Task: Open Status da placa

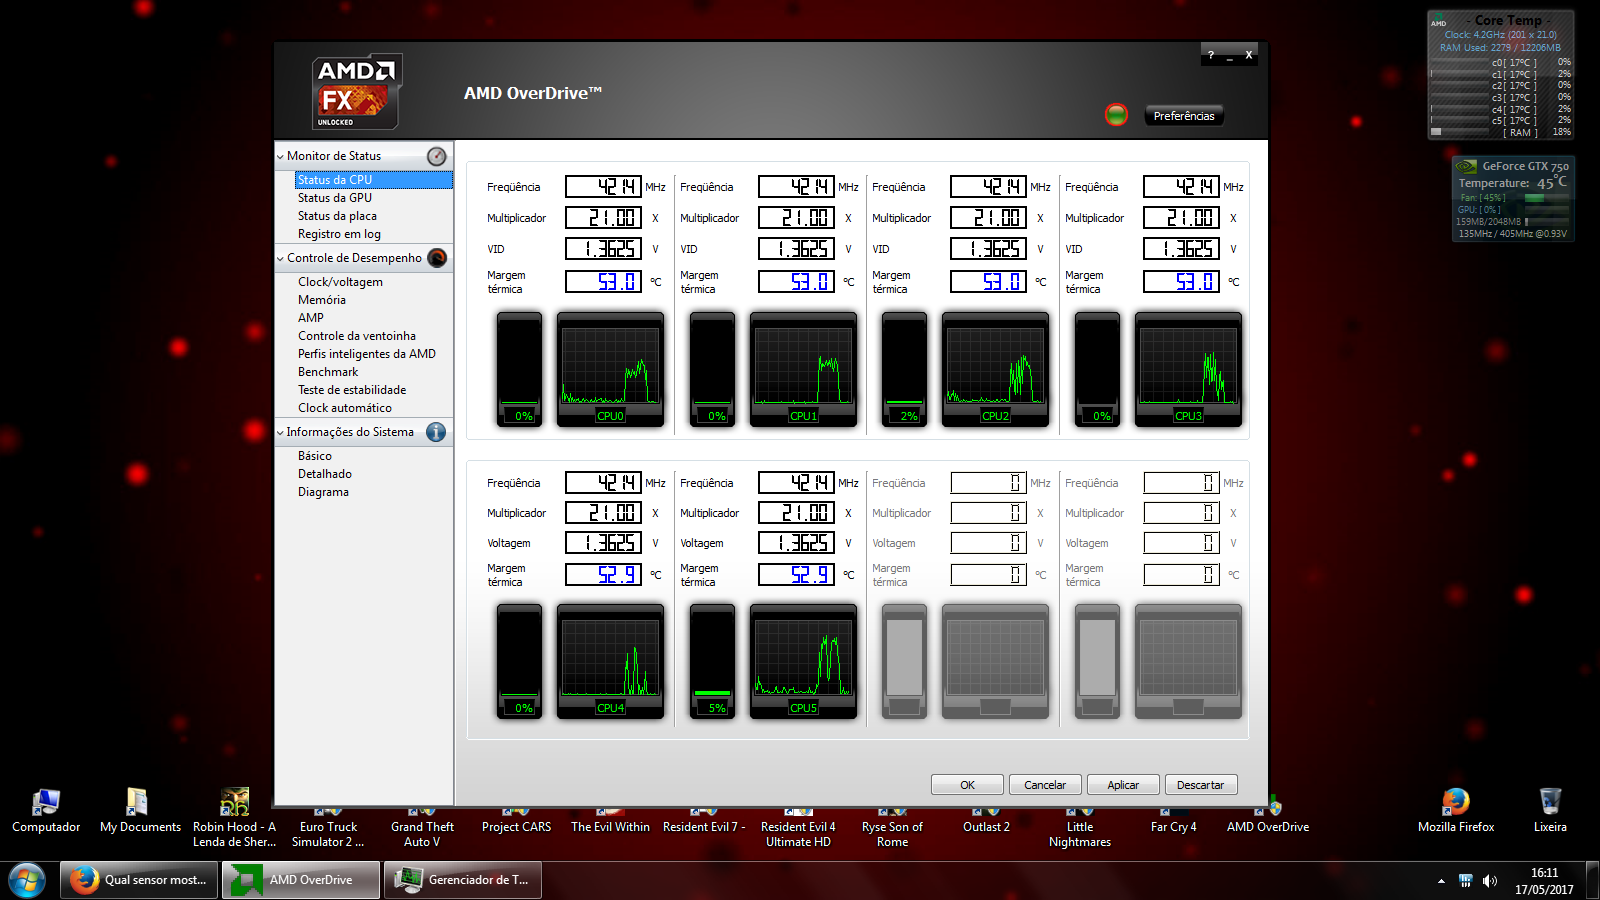Action: [337, 216]
